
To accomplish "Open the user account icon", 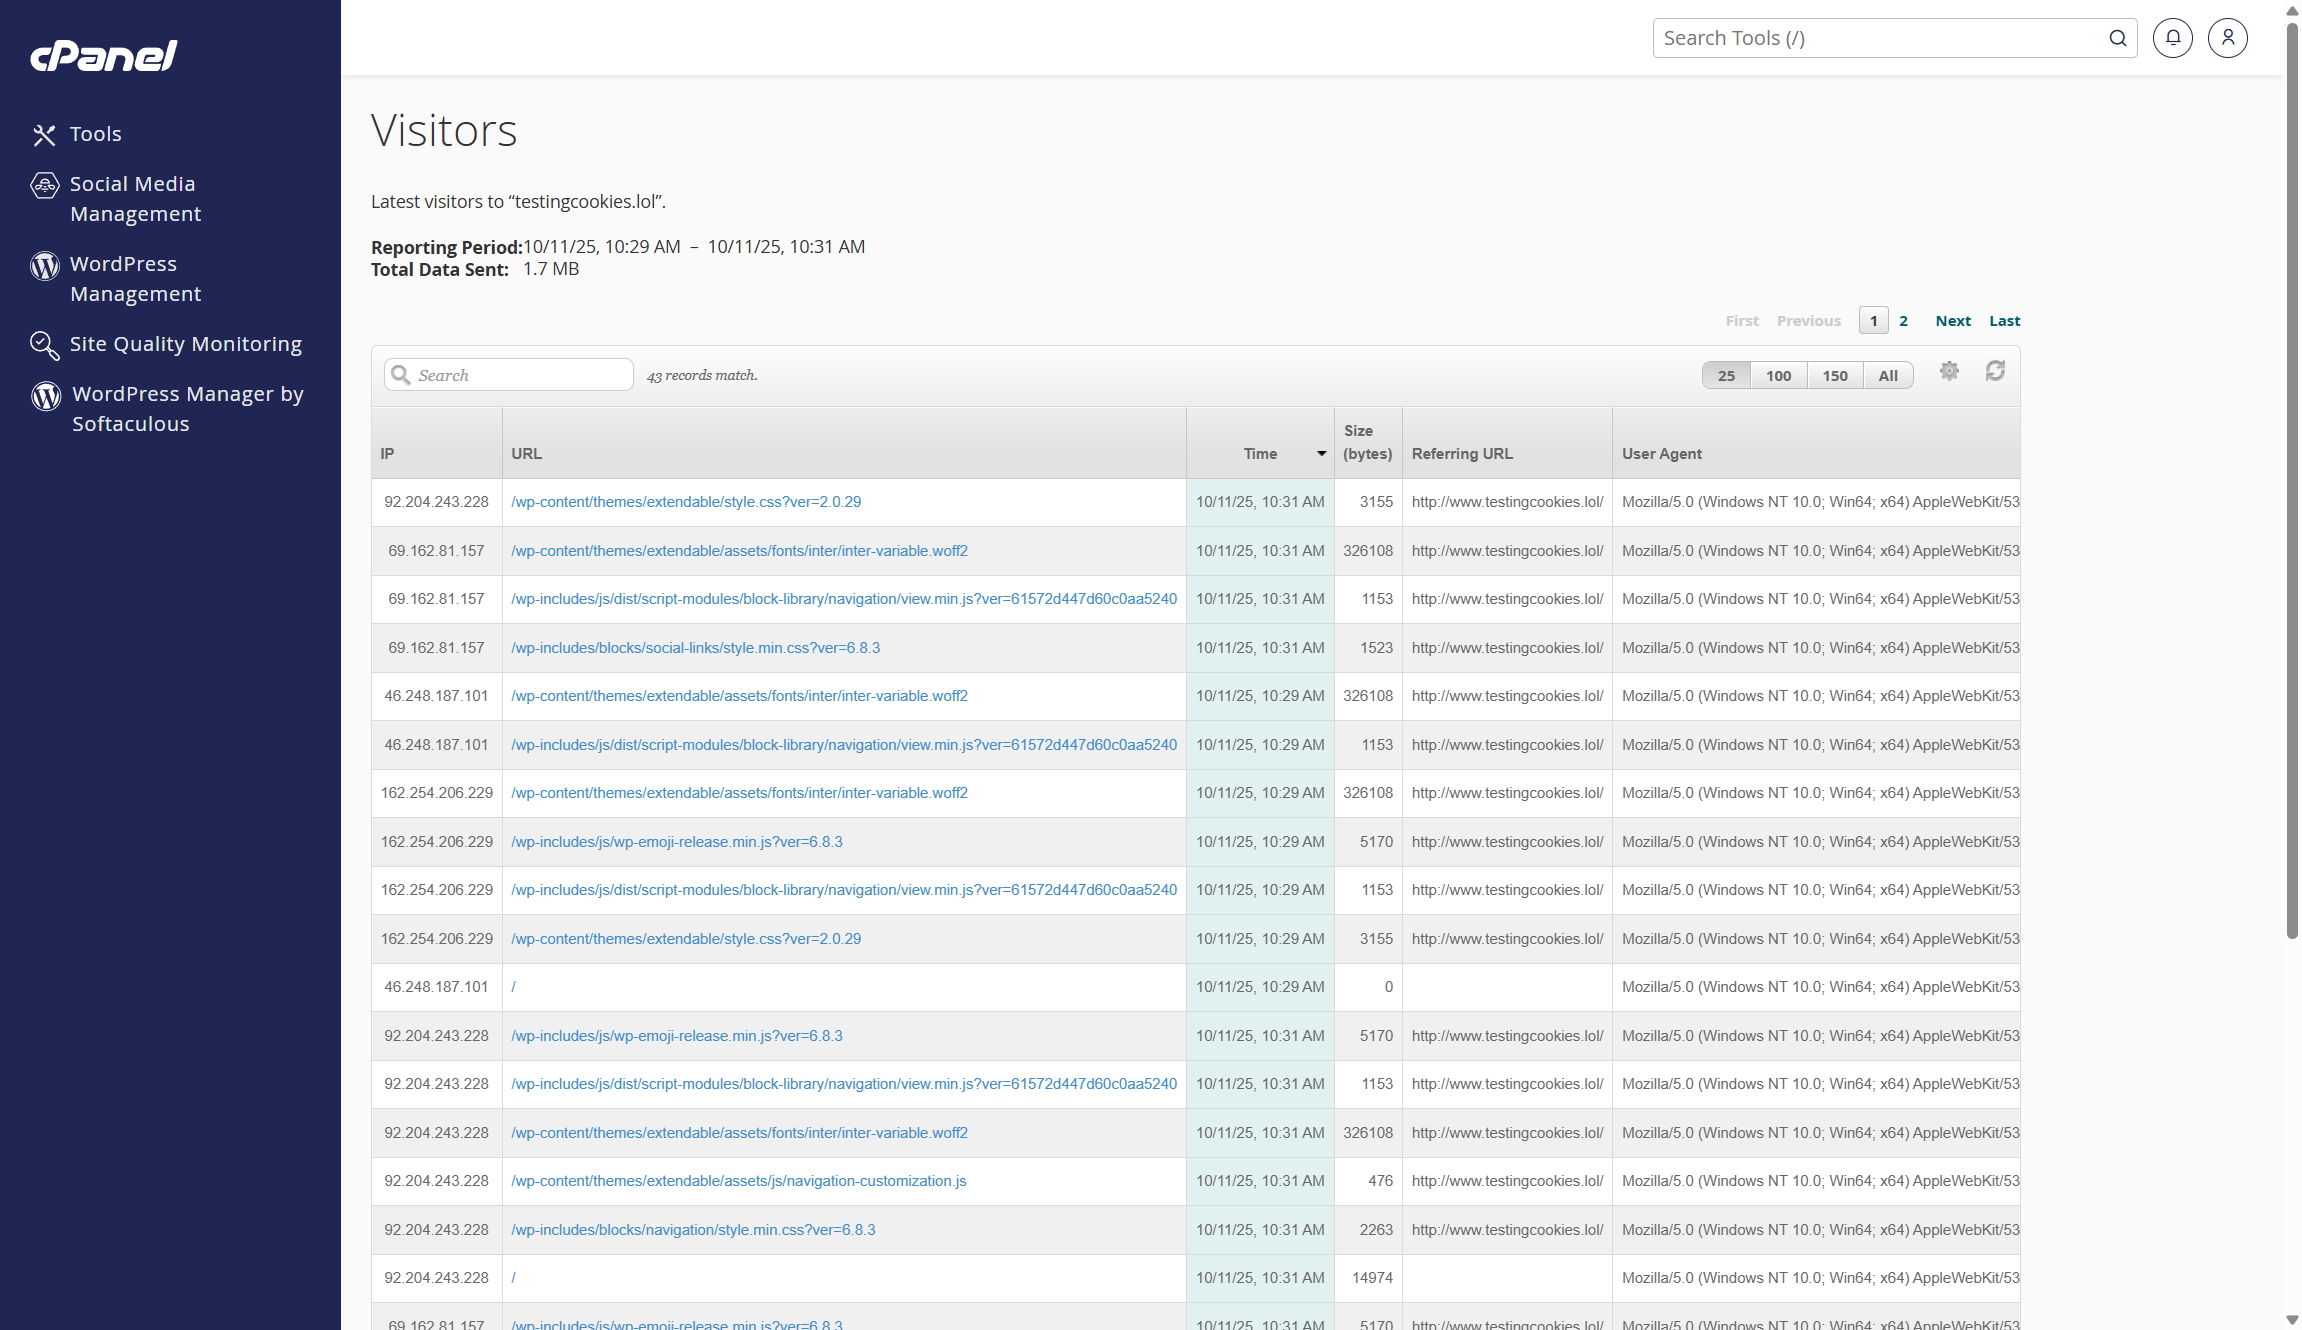I will tap(2227, 38).
